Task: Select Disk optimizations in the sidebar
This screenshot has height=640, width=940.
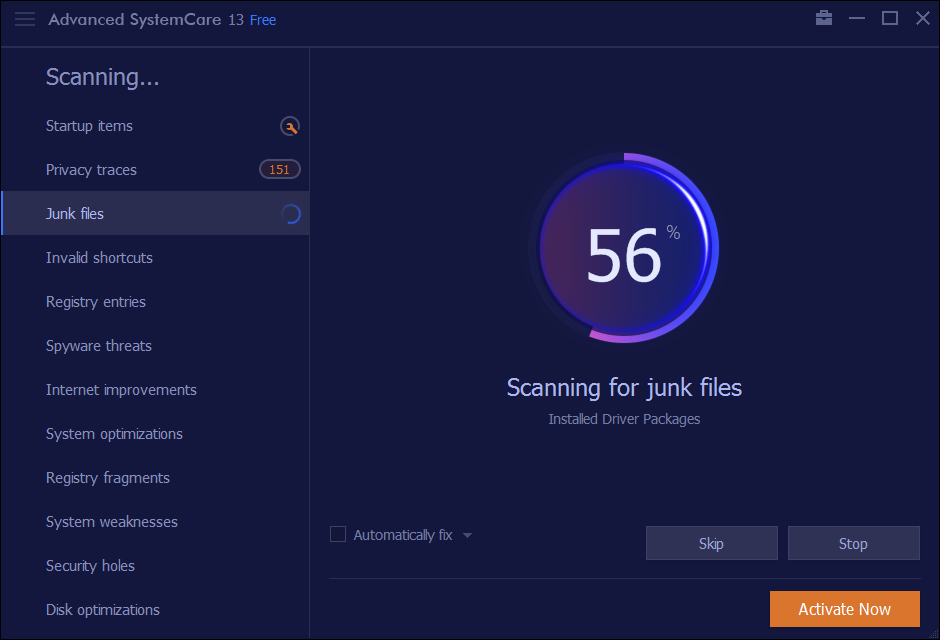Action: tap(103, 610)
